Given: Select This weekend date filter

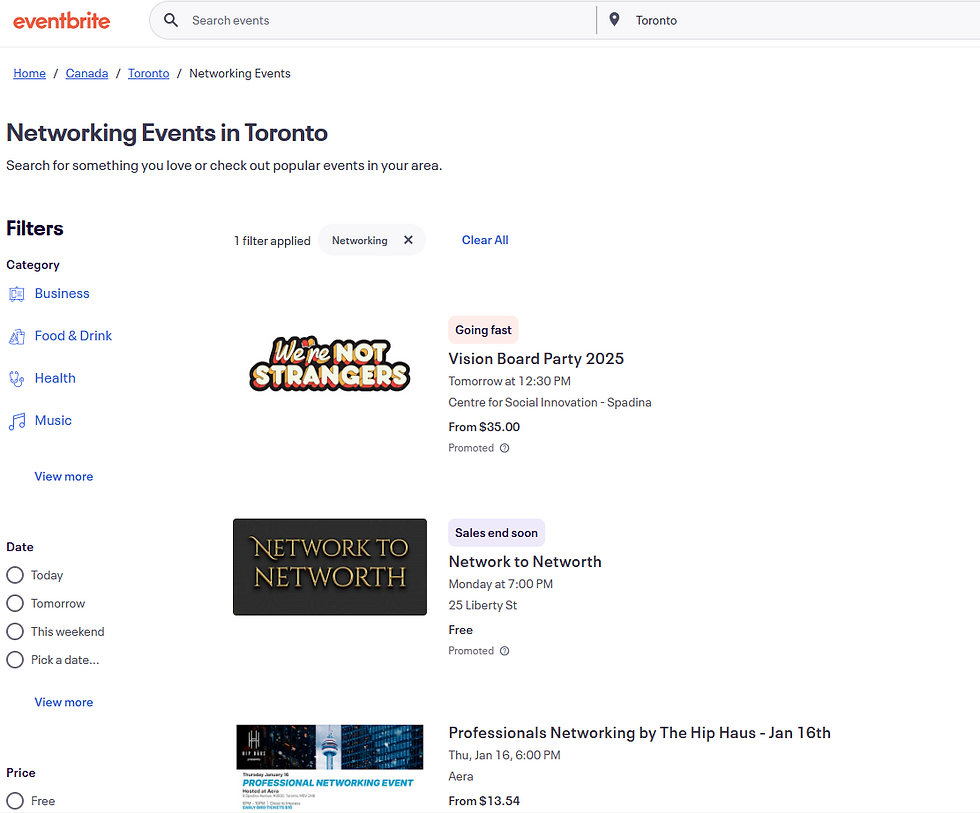Looking at the screenshot, I should 15,631.
